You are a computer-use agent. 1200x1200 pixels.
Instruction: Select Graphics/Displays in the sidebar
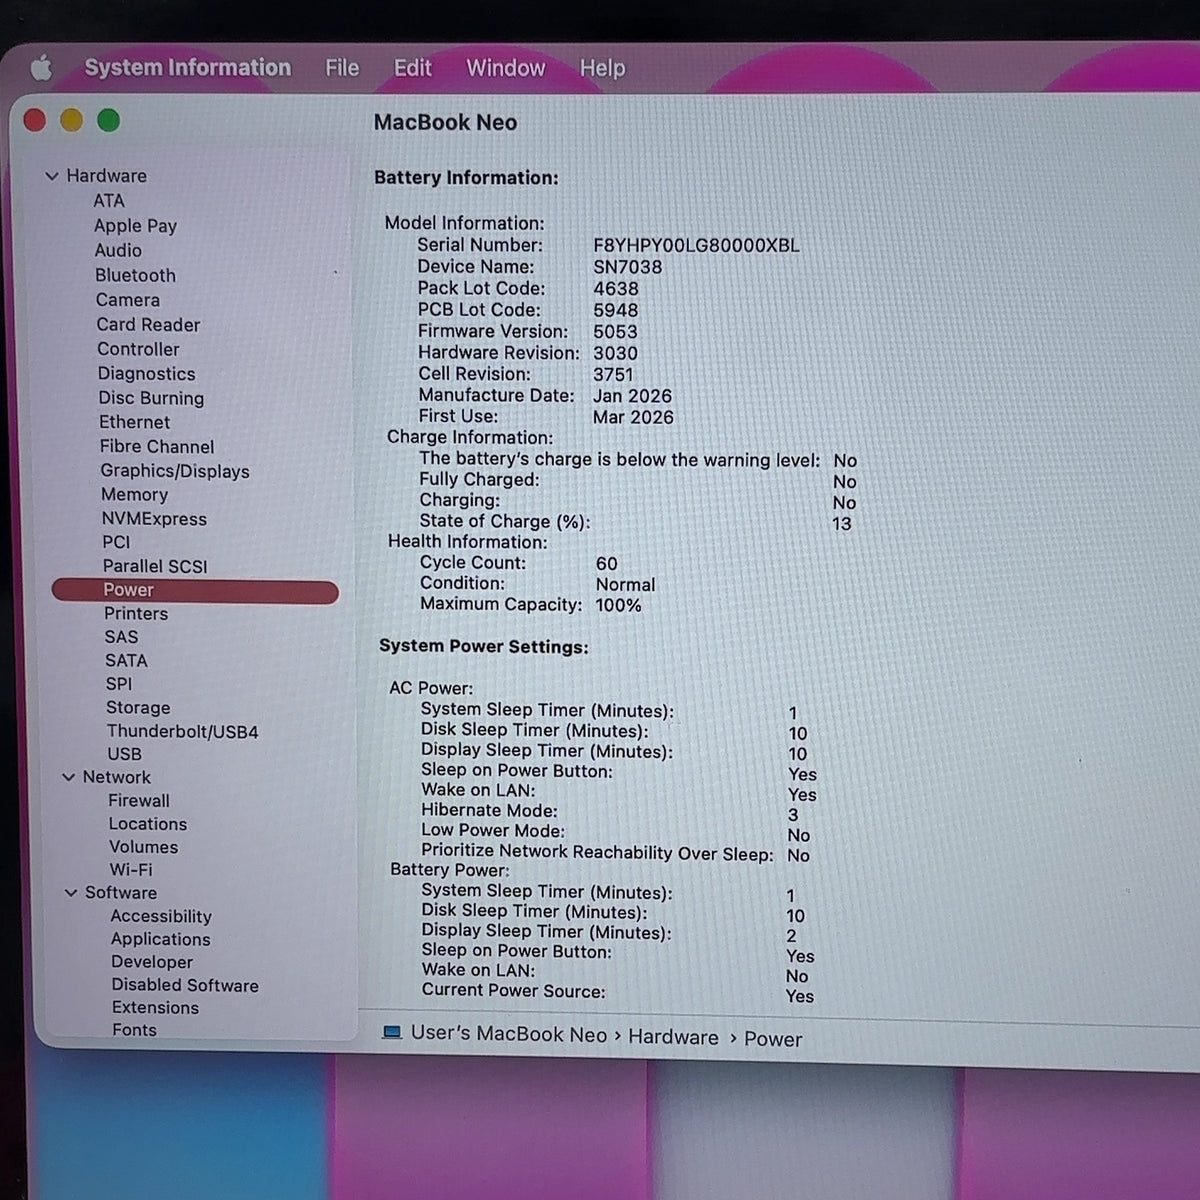point(175,471)
